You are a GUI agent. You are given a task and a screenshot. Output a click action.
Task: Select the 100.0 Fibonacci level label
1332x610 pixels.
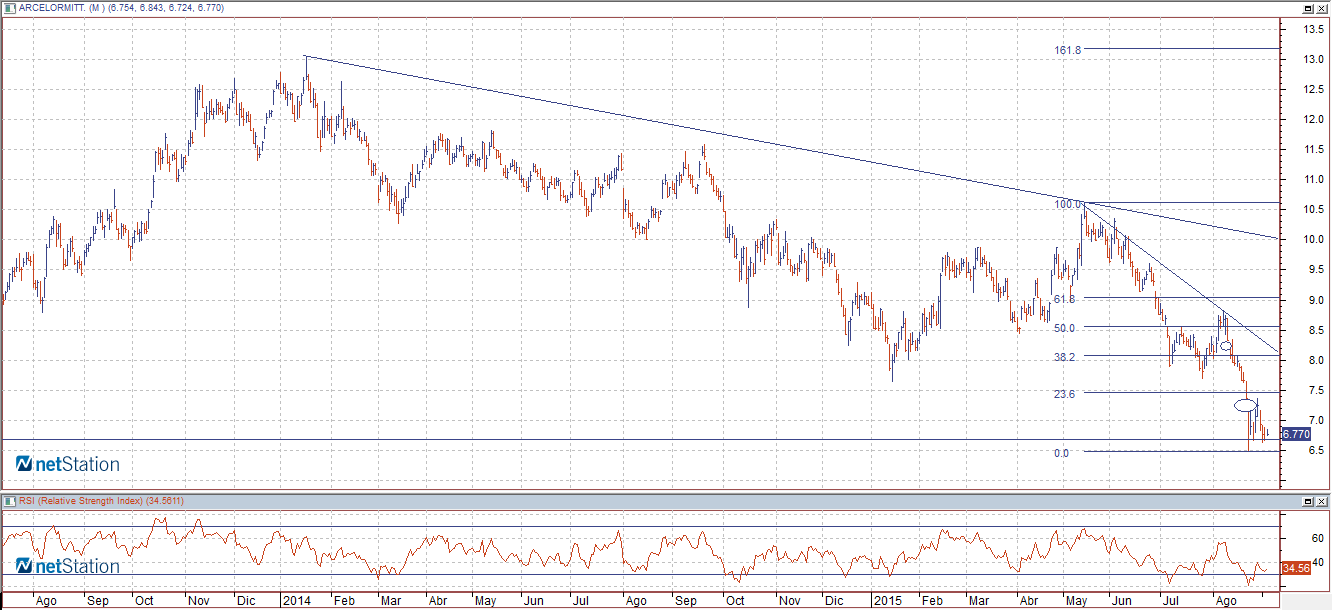(1067, 204)
